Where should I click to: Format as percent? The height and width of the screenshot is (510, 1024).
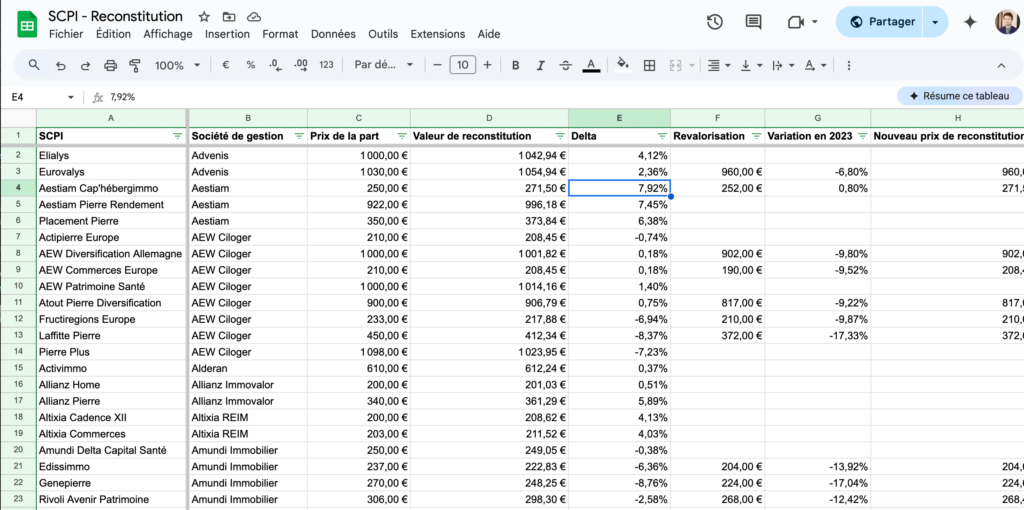[251, 65]
